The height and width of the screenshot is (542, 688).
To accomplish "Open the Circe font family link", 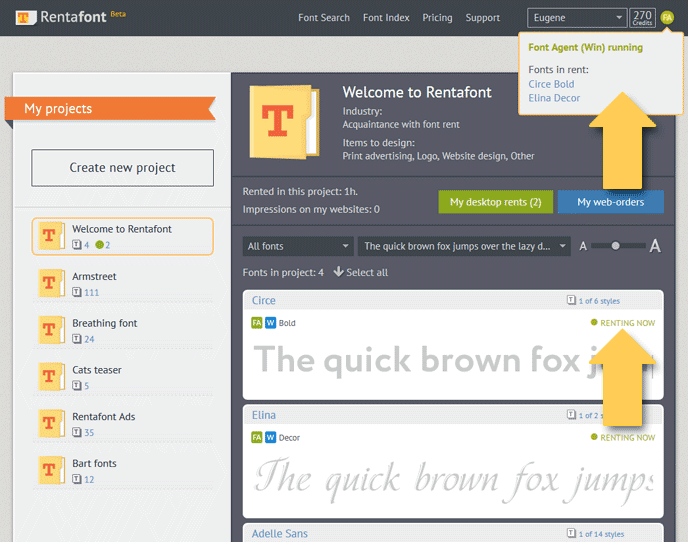I will point(264,301).
